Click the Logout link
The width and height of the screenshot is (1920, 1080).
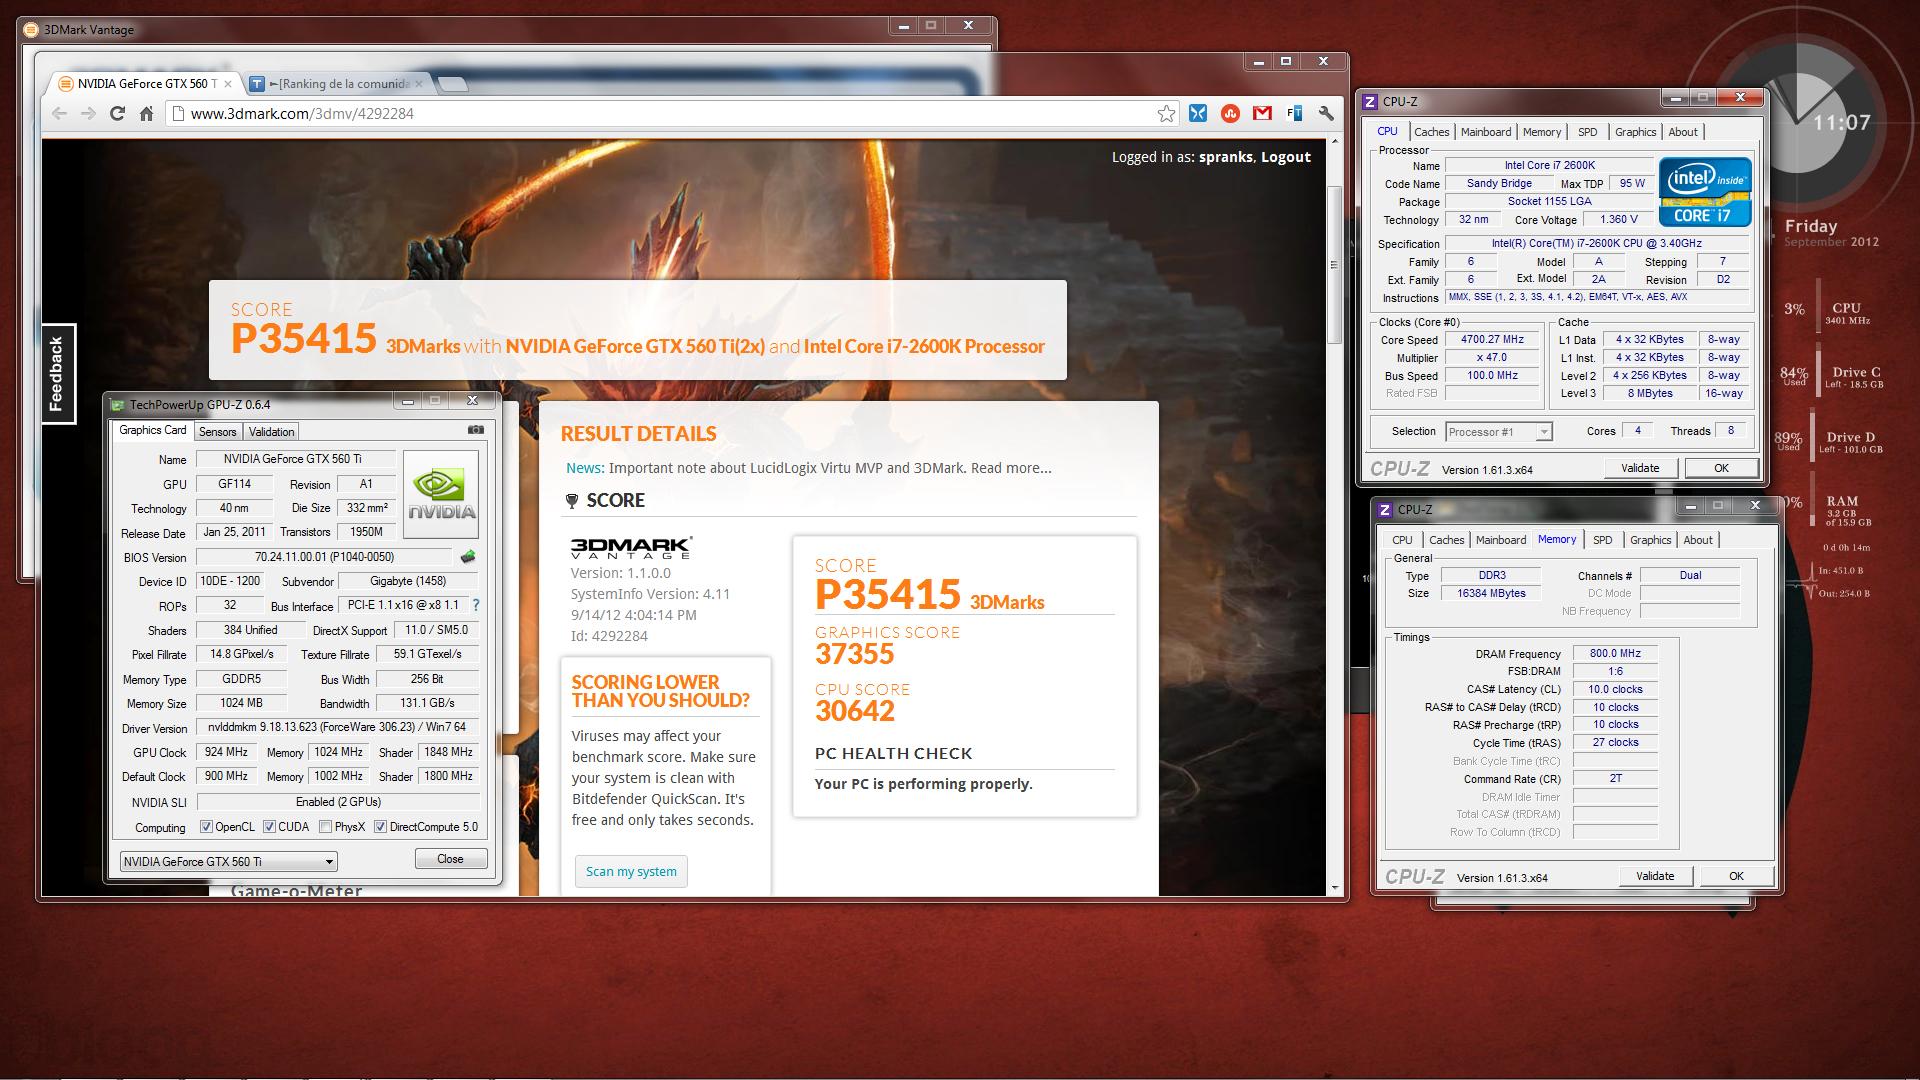pos(1285,157)
